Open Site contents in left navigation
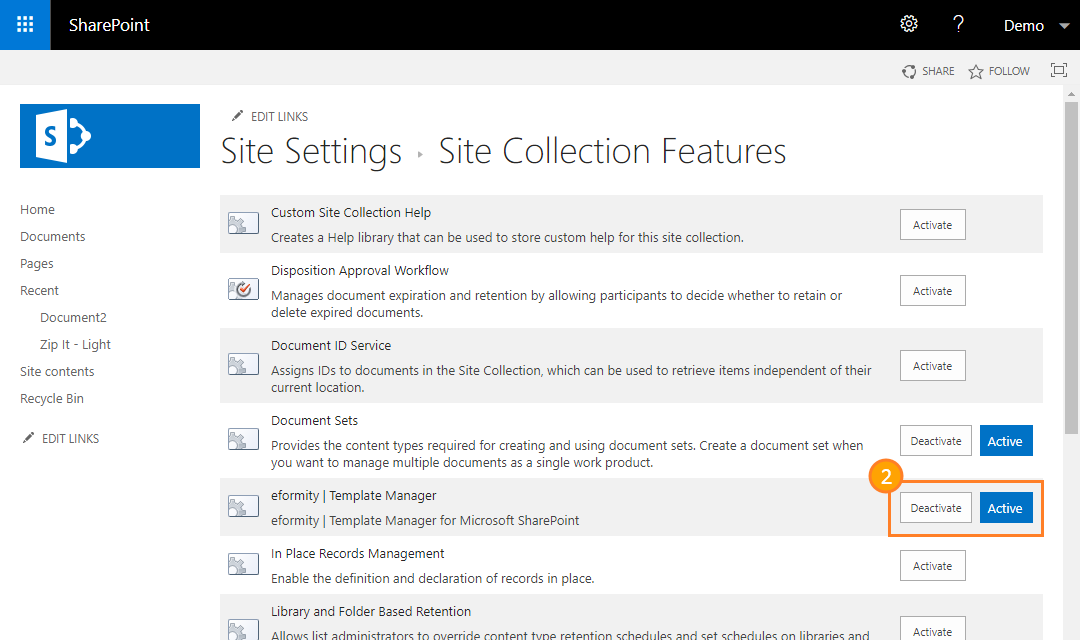Screen dimensions: 1080x640 click(57, 371)
